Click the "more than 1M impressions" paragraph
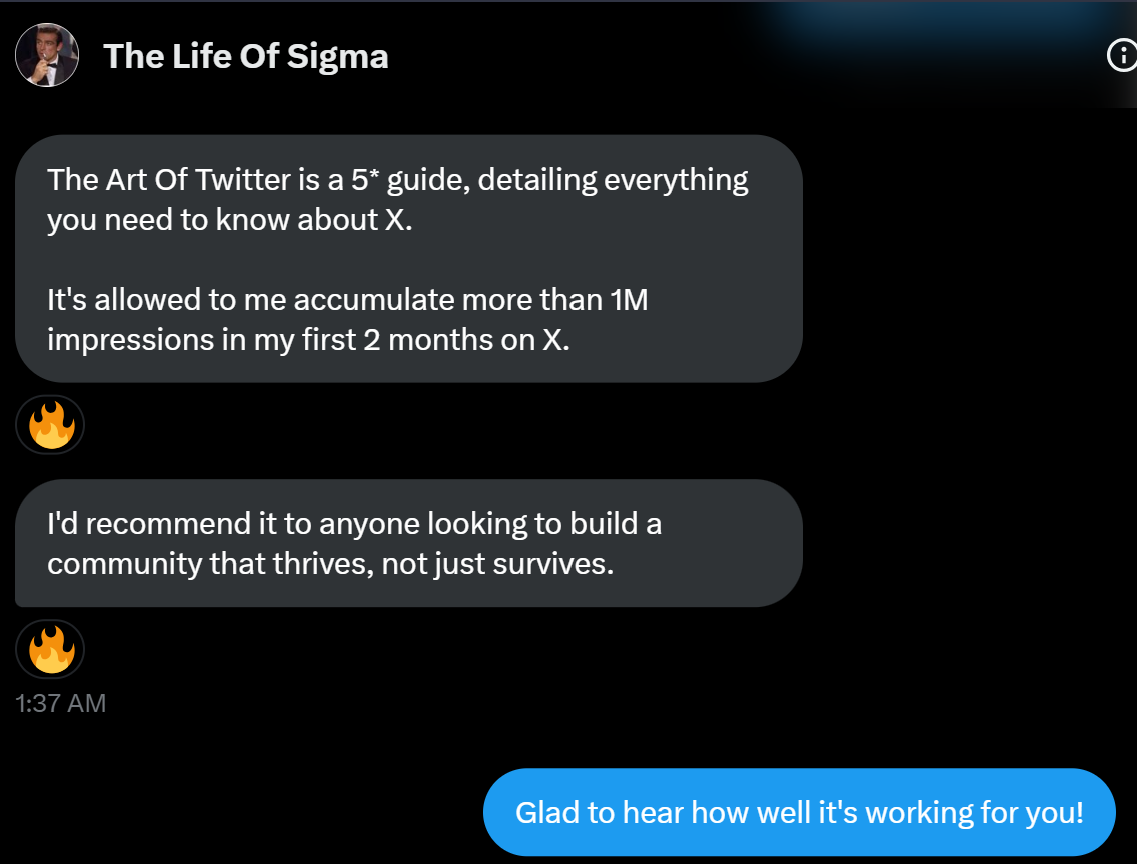Image resolution: width=1138 pixels, height=864 pixels. tap(347, 319)
